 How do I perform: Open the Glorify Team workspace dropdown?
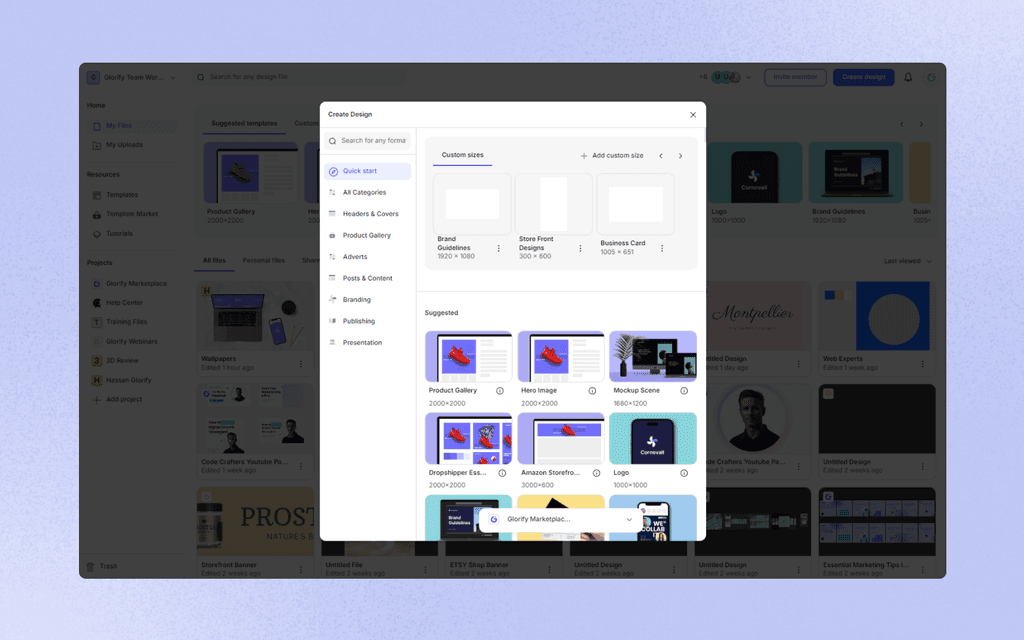(x=133, y=77)
